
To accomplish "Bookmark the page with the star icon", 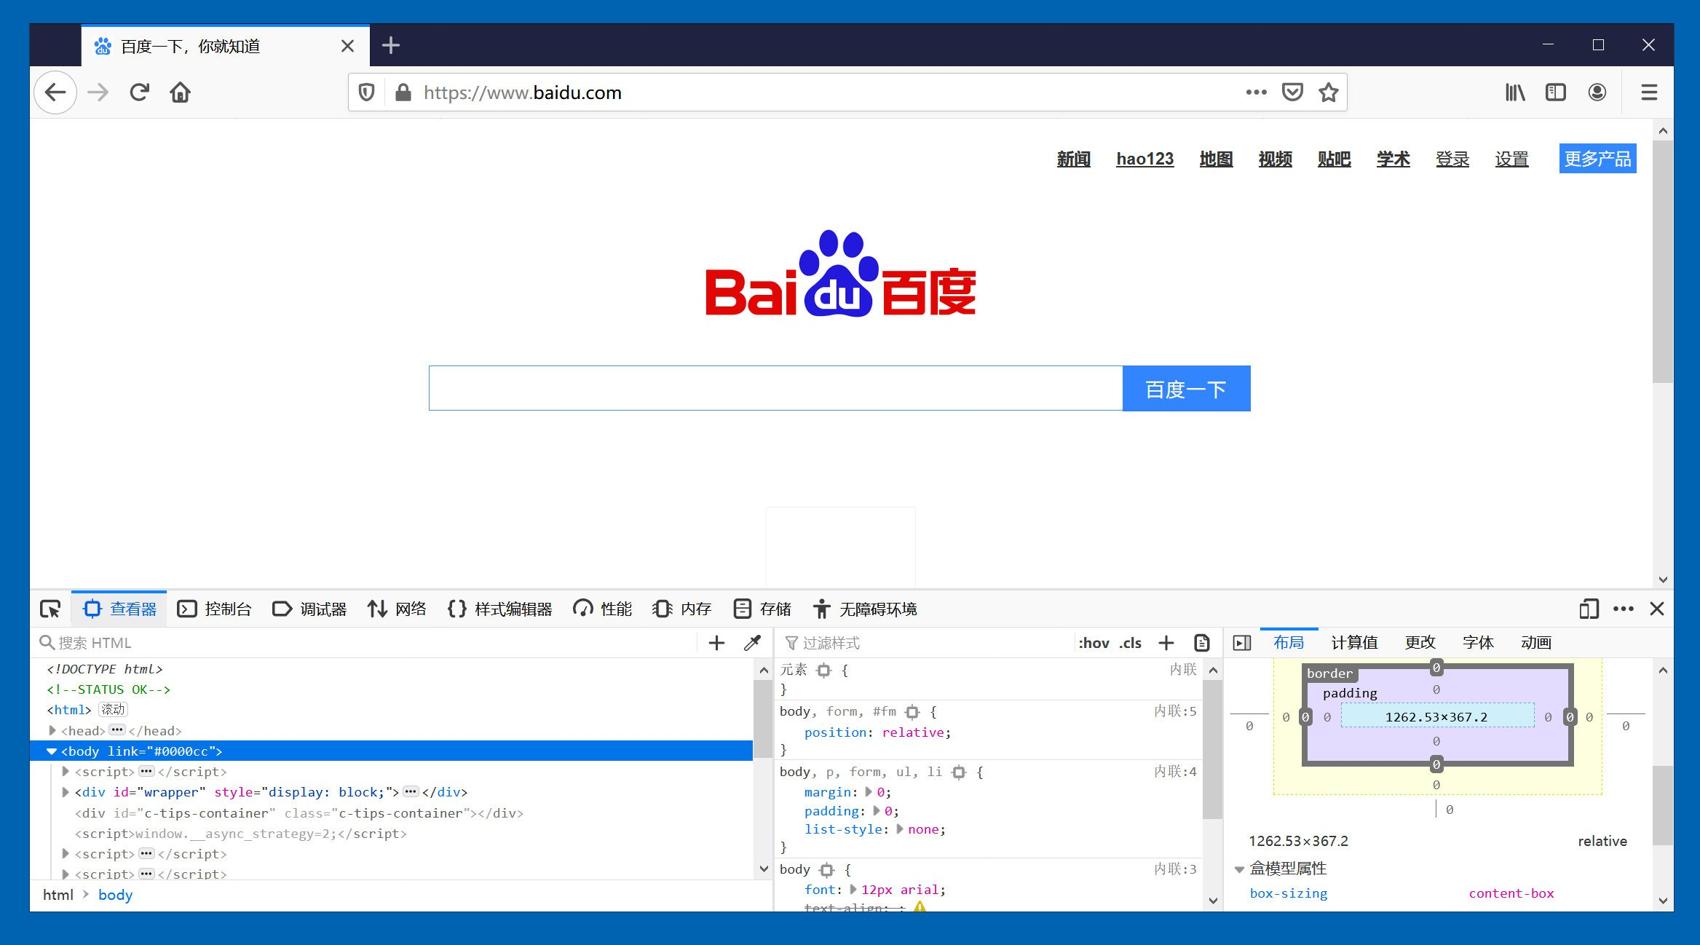I will point(1329,92).
